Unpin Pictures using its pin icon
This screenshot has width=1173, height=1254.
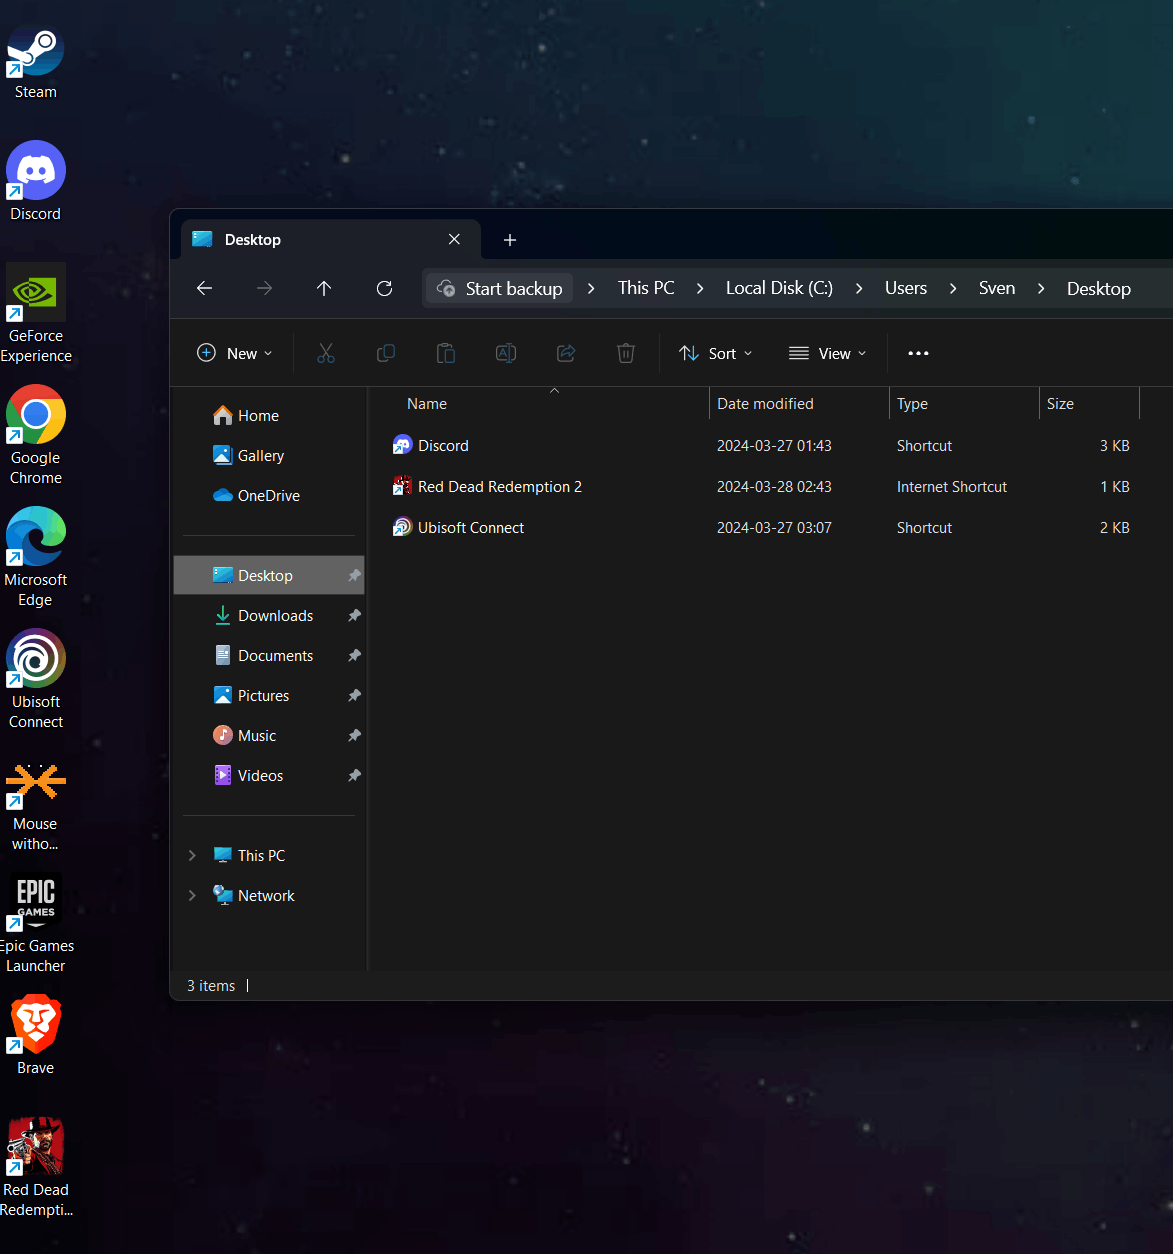[354, 696]
